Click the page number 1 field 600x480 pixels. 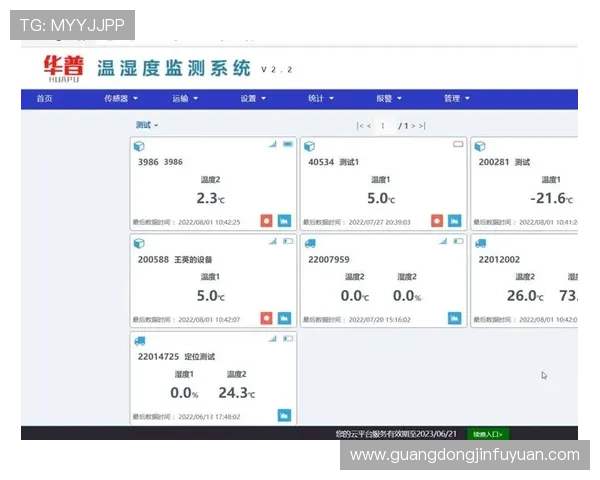coord(382,126)
